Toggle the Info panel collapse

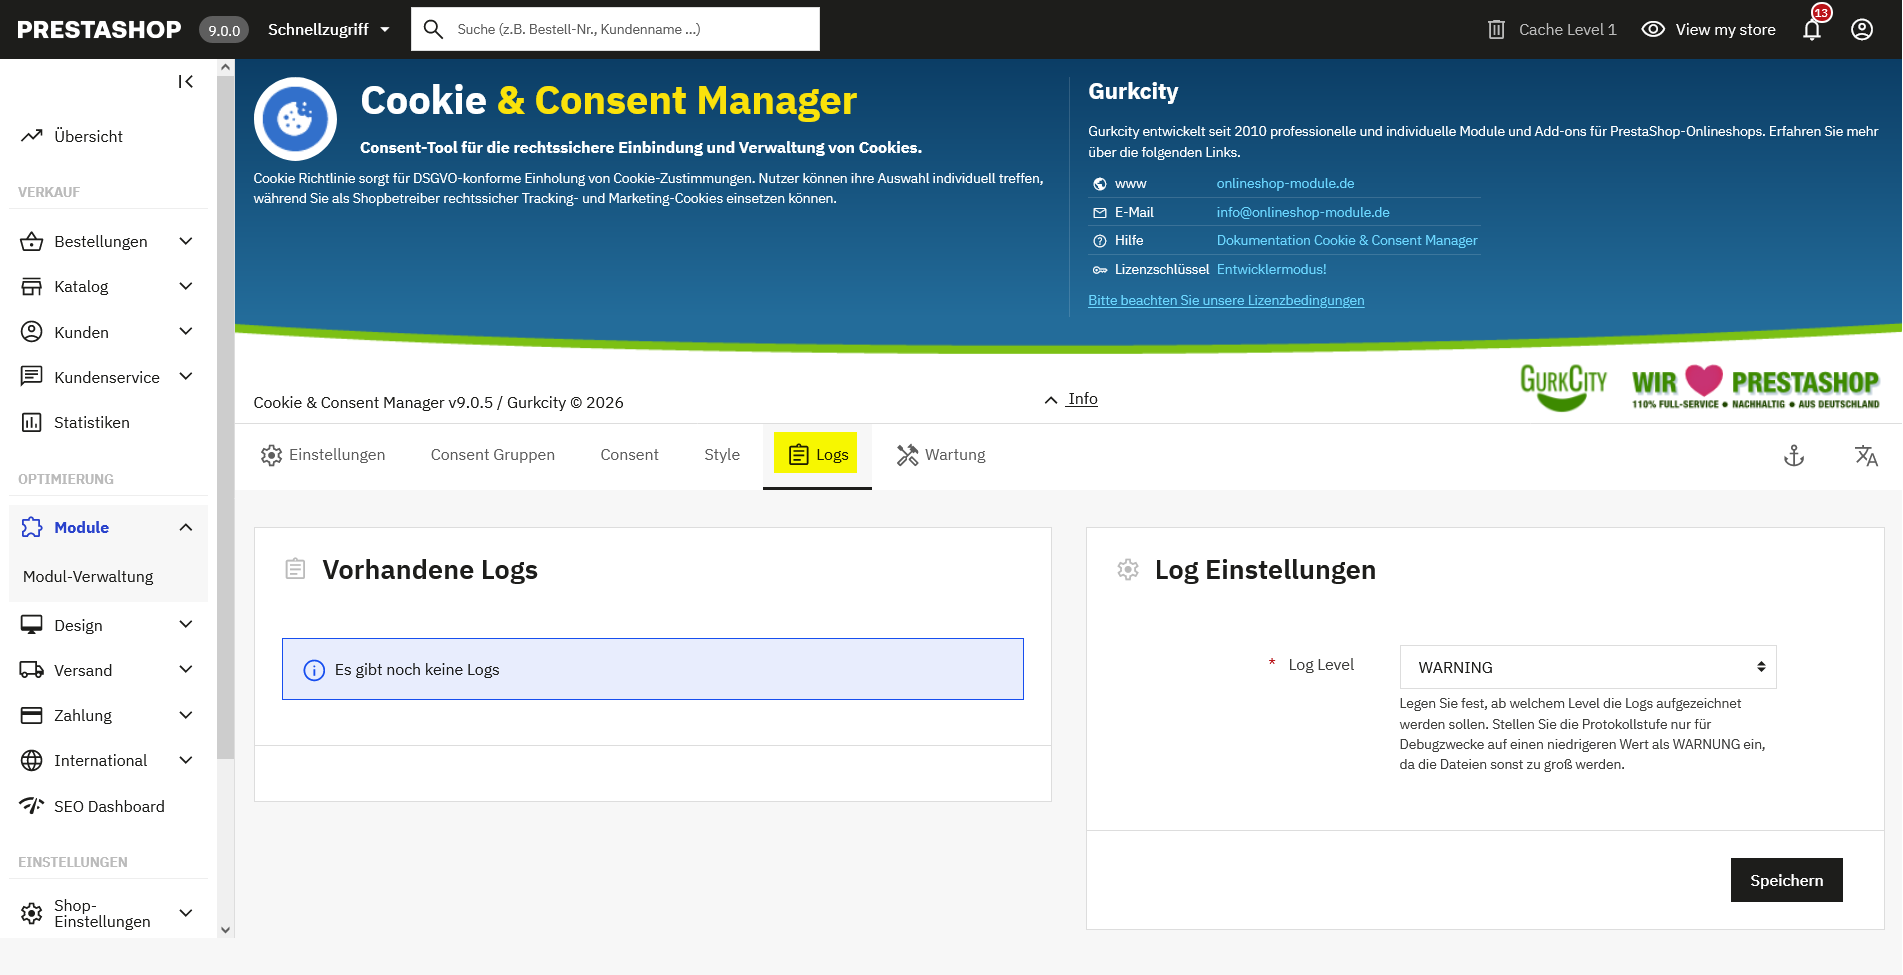click(x=1071, y=399)
